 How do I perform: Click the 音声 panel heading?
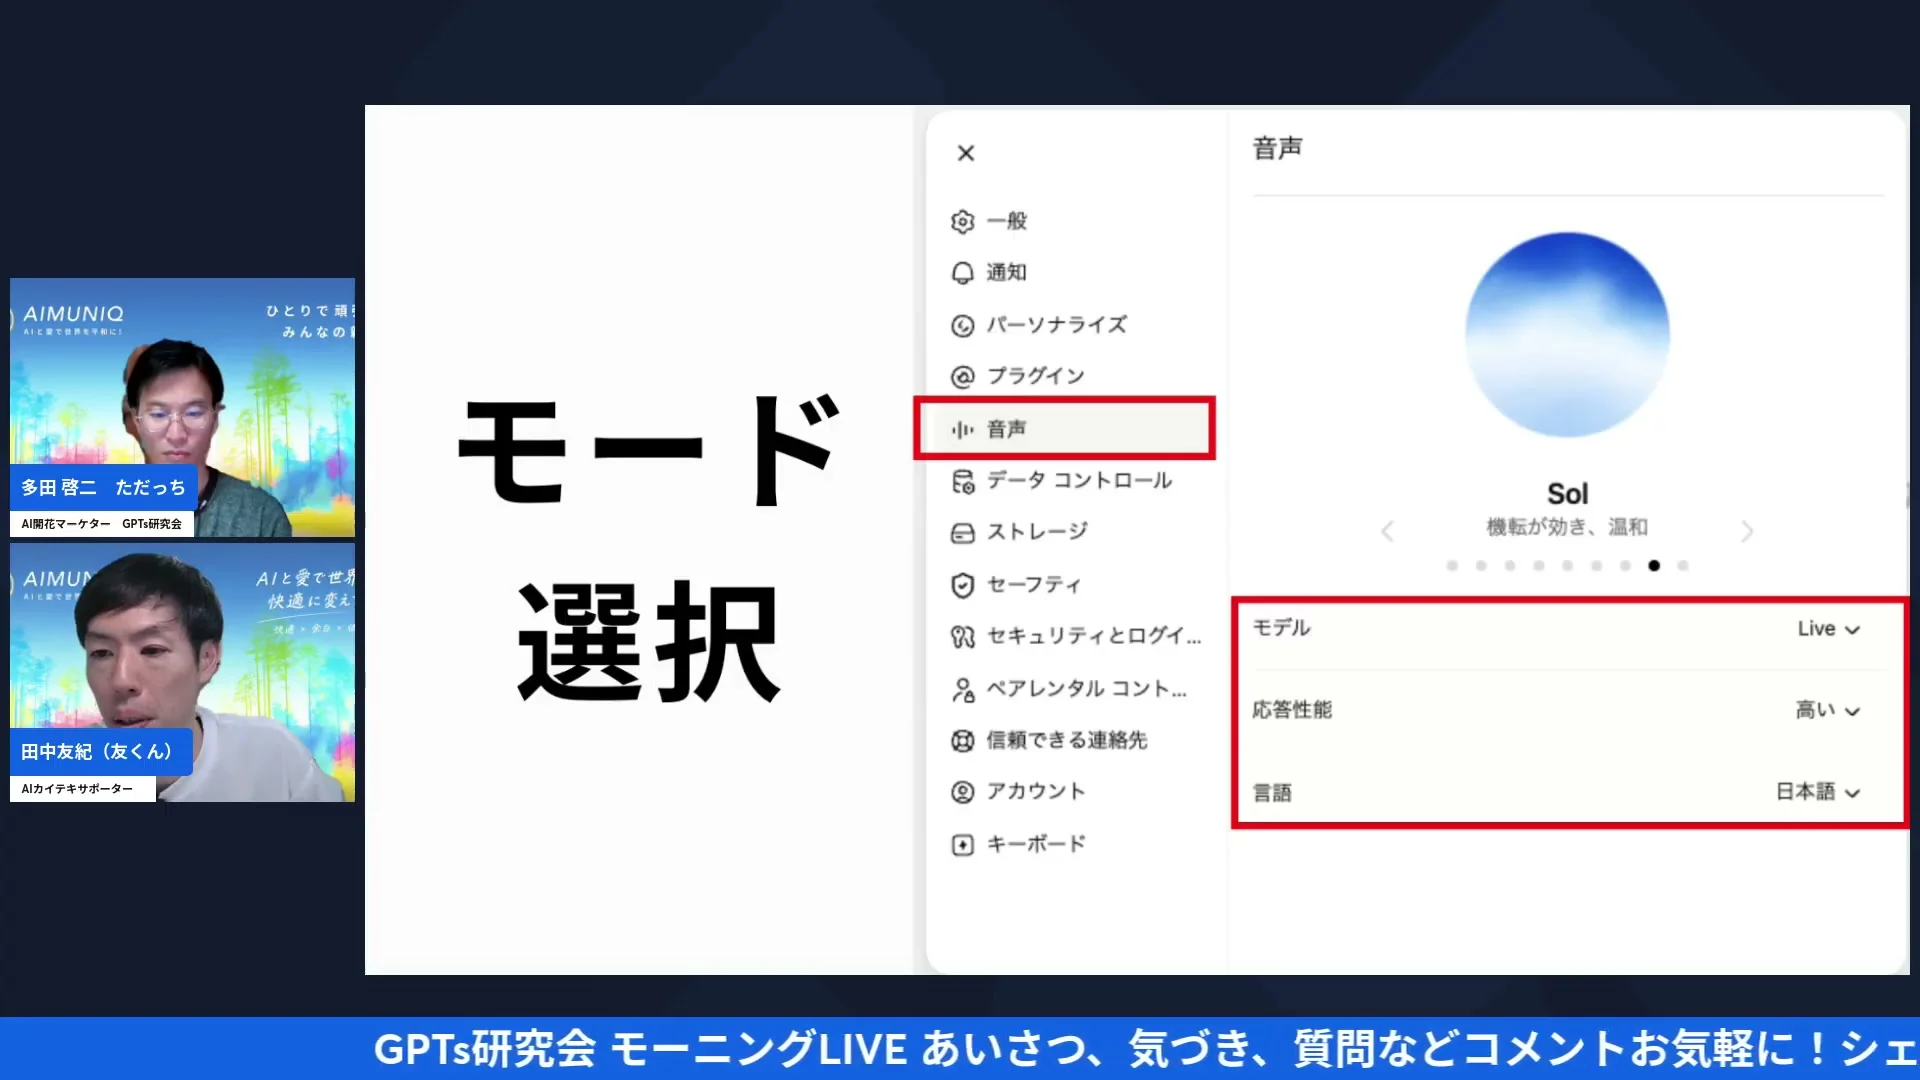(1278, 148)
